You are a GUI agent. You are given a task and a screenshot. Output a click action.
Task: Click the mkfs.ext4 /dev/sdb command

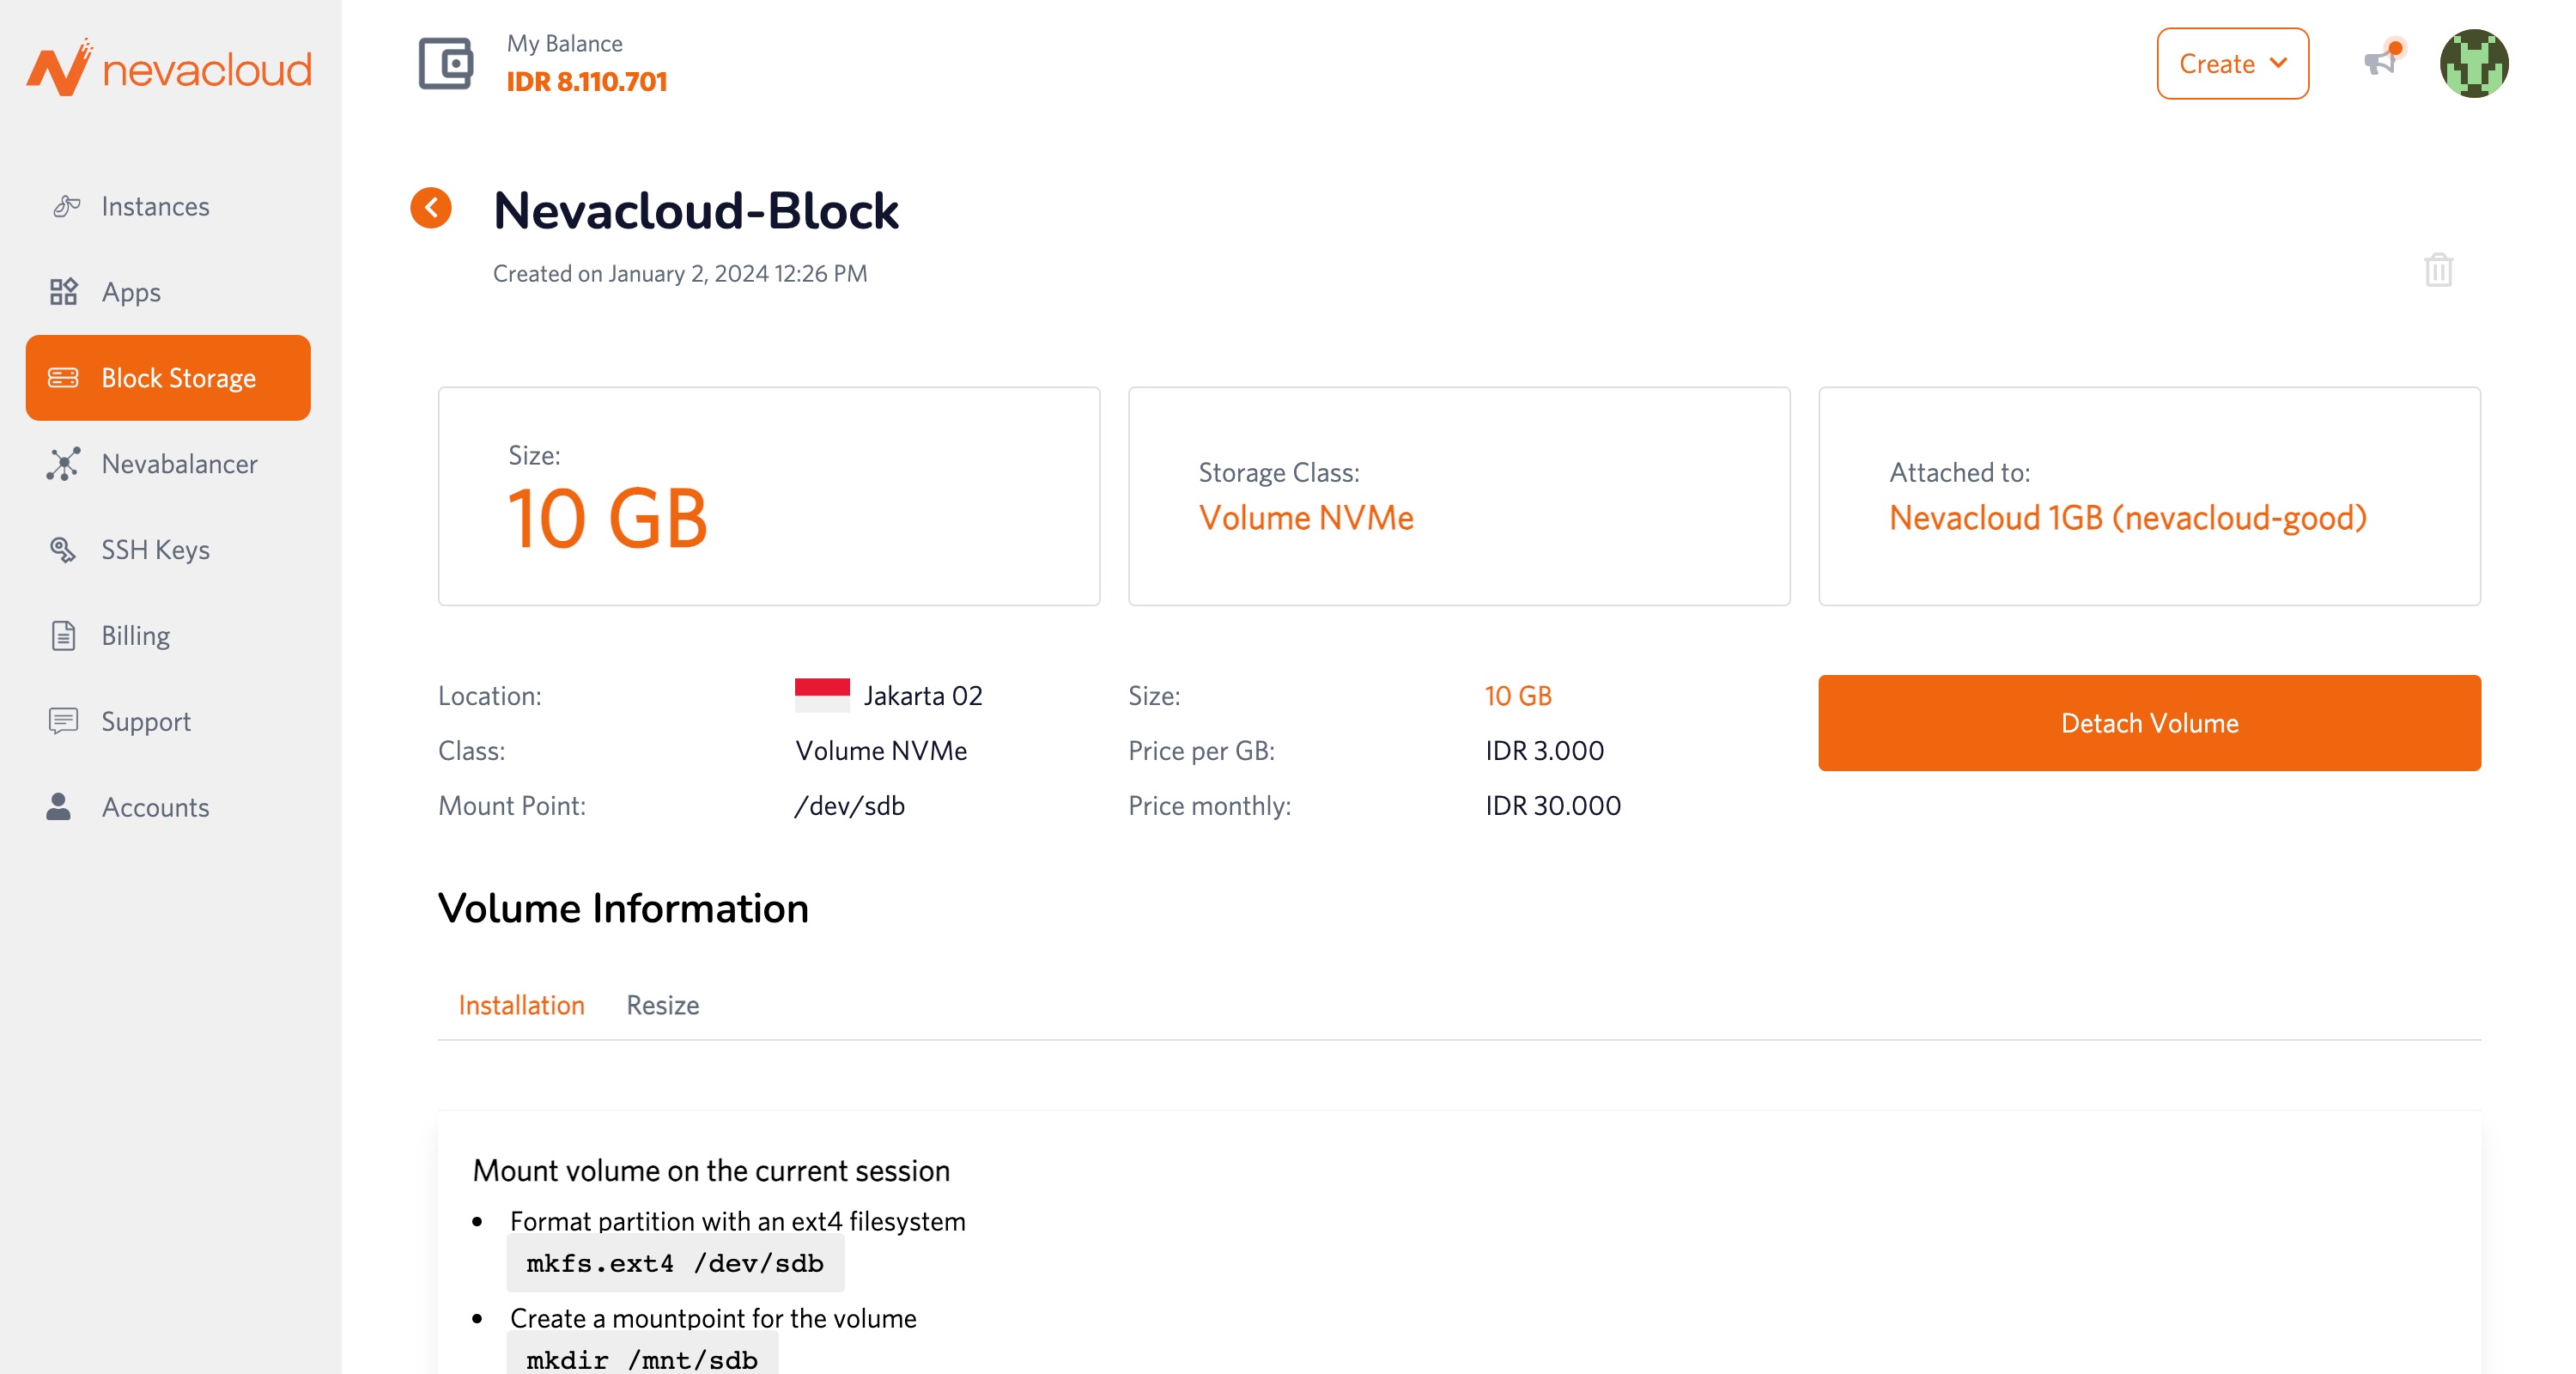point(675,1263)
